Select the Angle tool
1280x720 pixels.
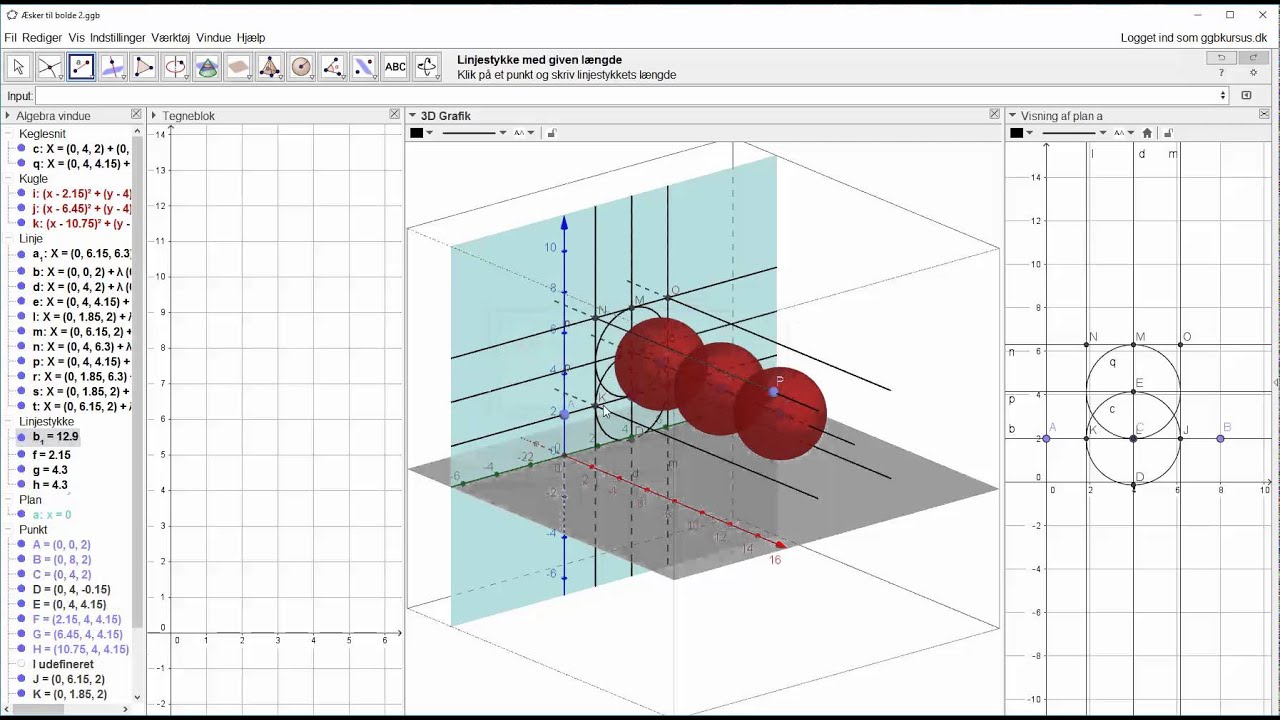pyautogui.click(x=333, y=67)
